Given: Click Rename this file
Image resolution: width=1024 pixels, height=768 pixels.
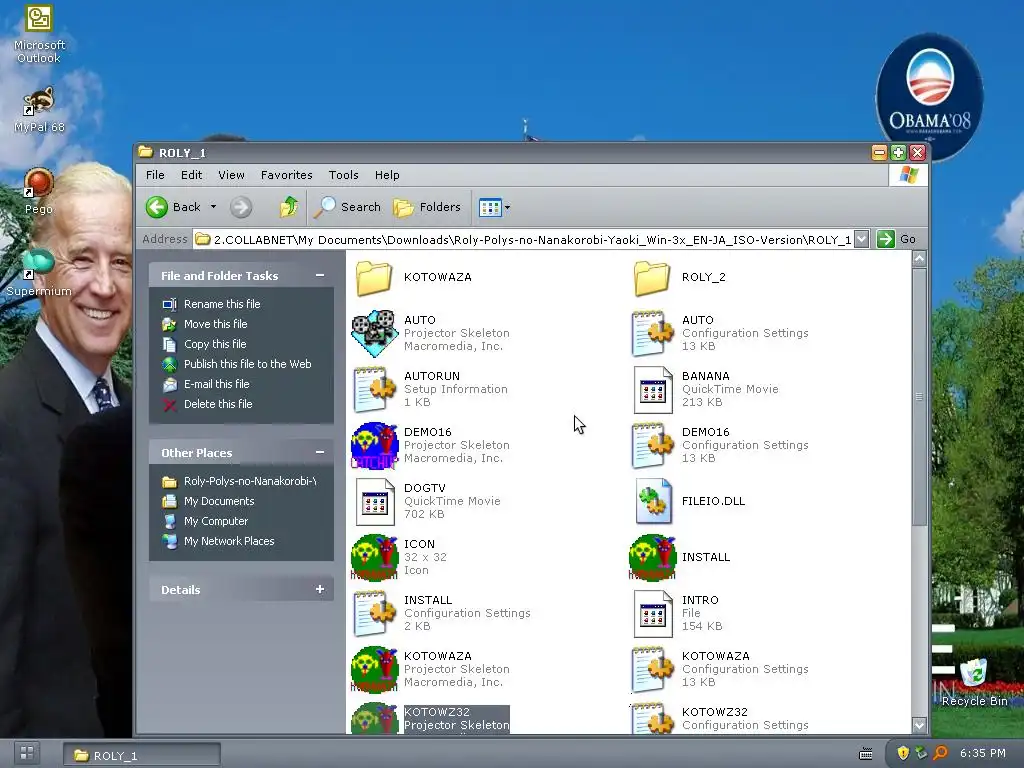Looking at the screenshot, I should [222, 304].
